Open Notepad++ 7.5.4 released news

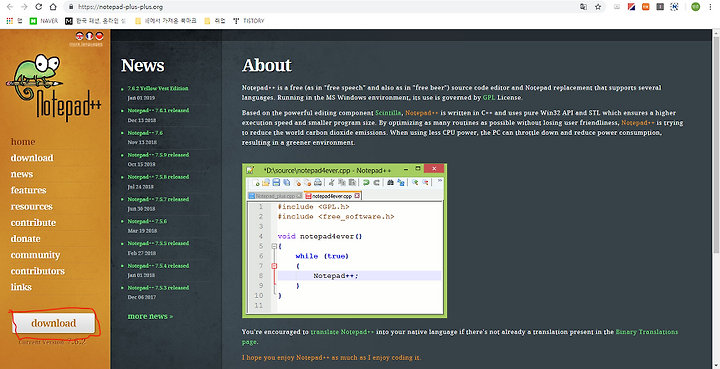coord(158,266)
